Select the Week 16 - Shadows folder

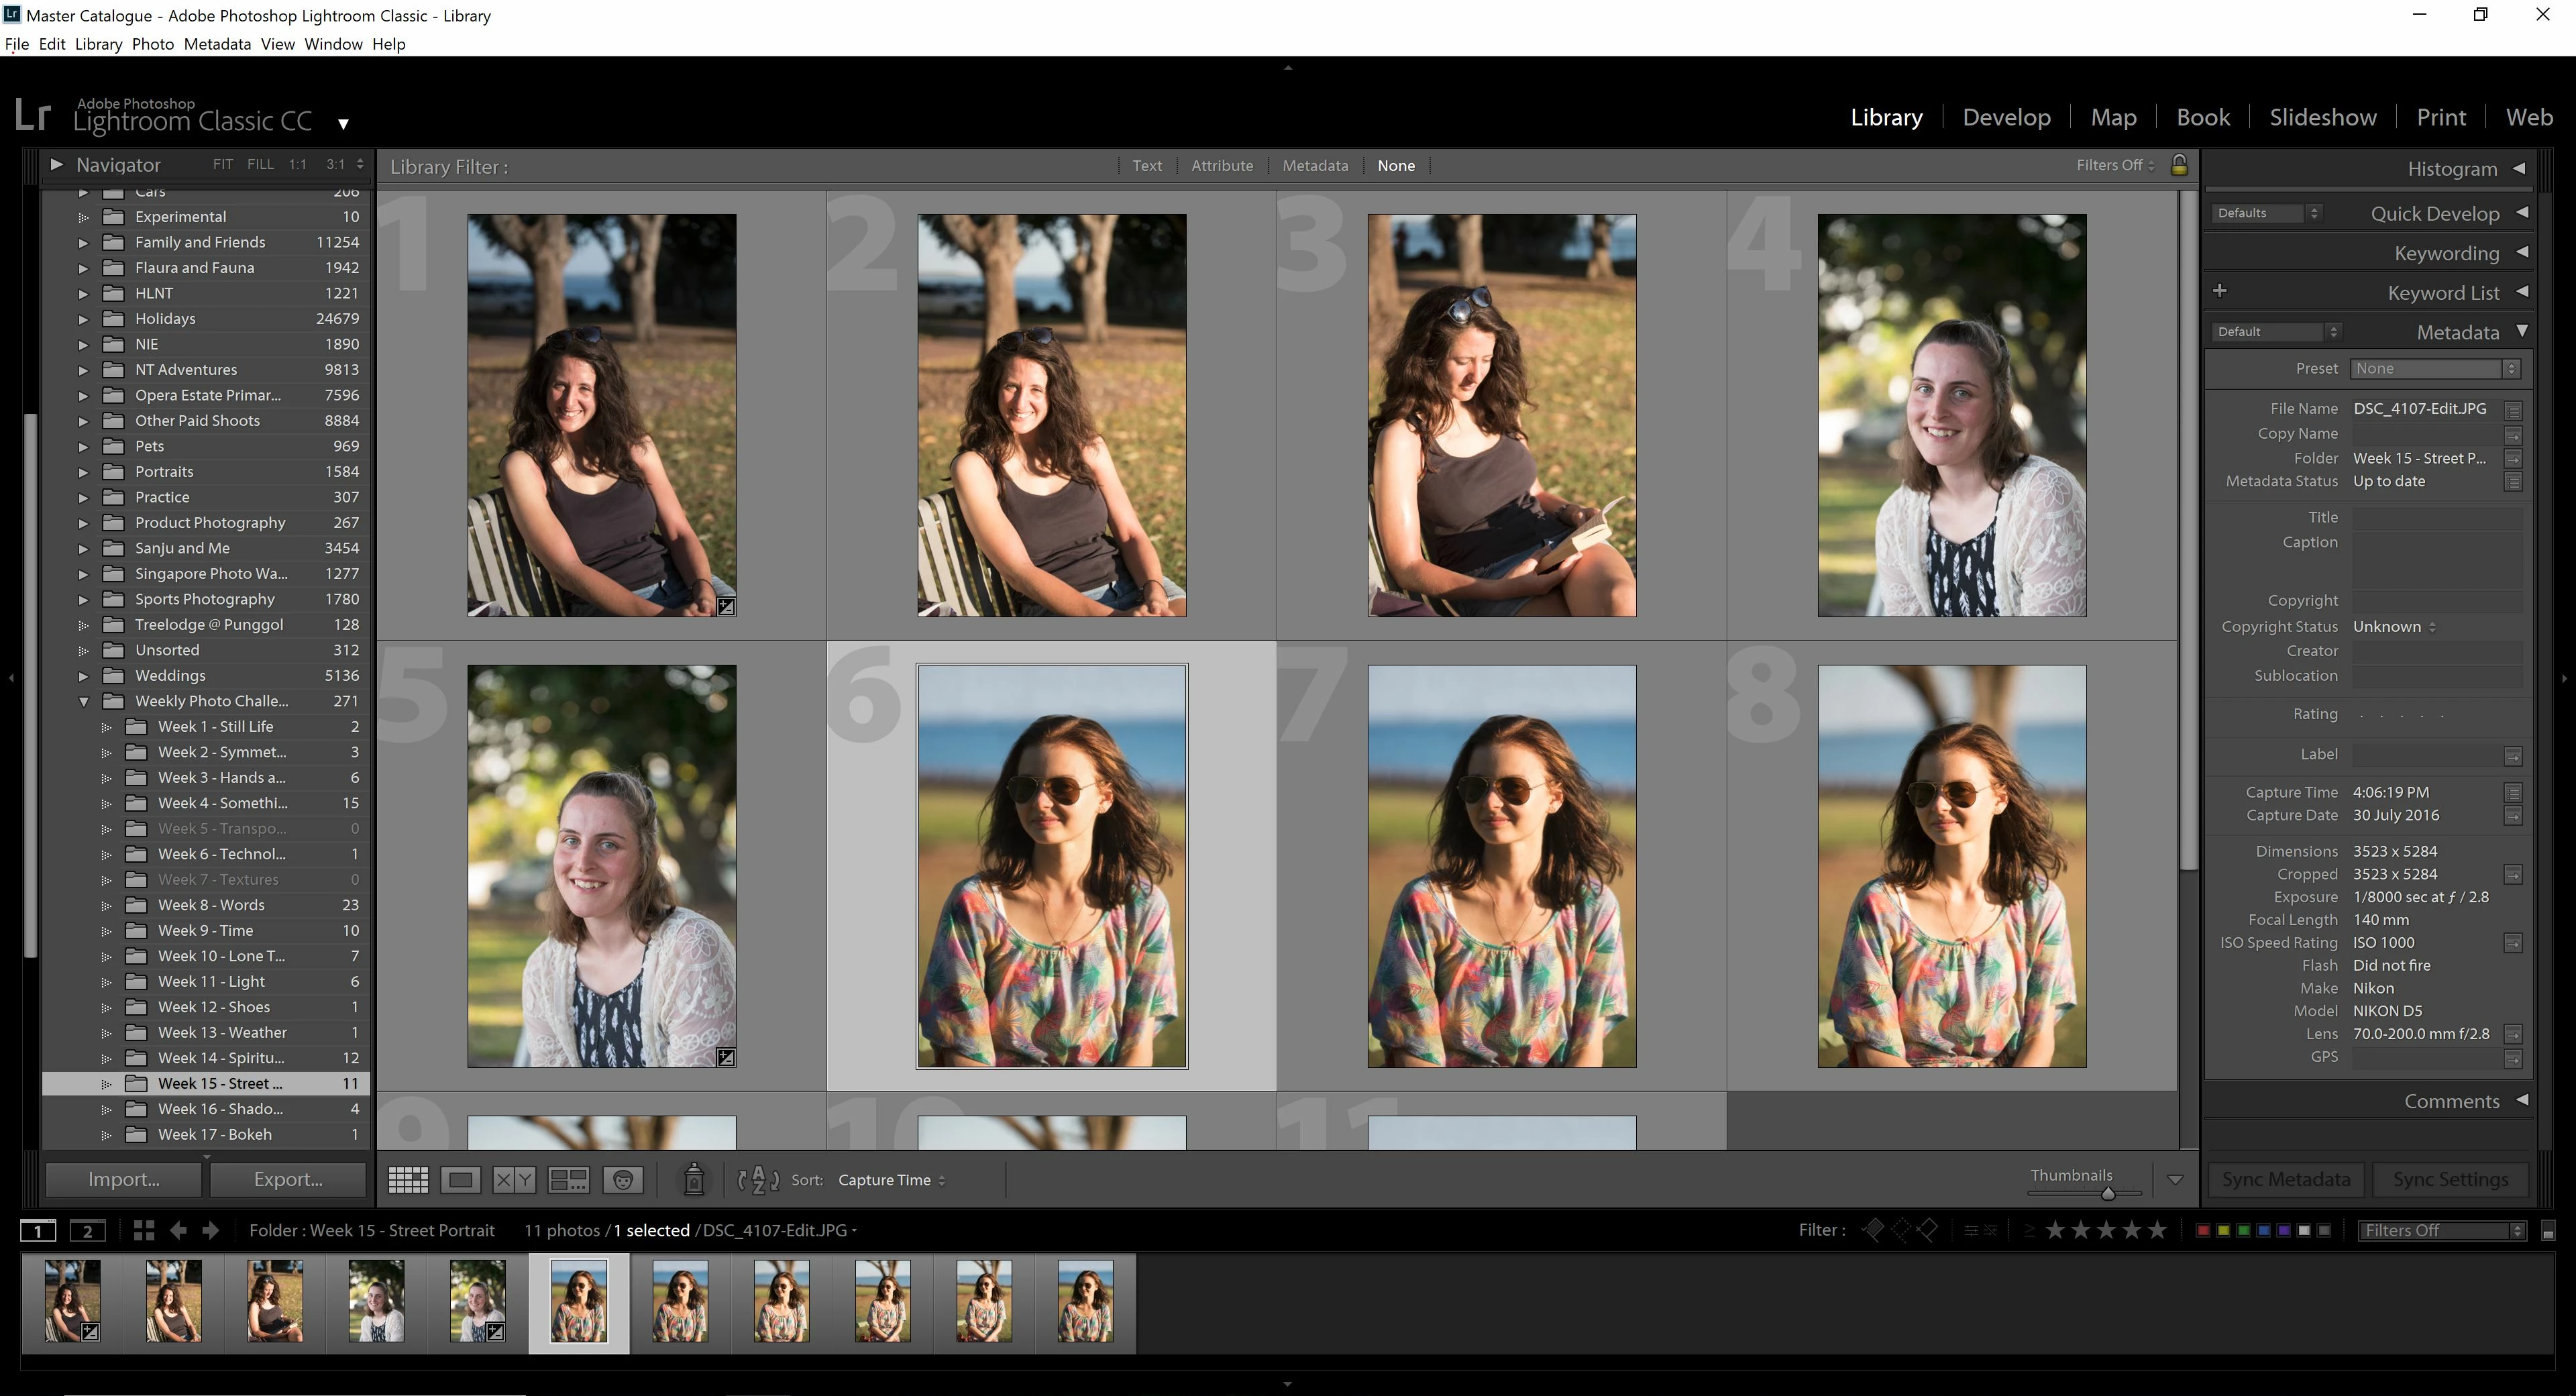[220, 1109]
